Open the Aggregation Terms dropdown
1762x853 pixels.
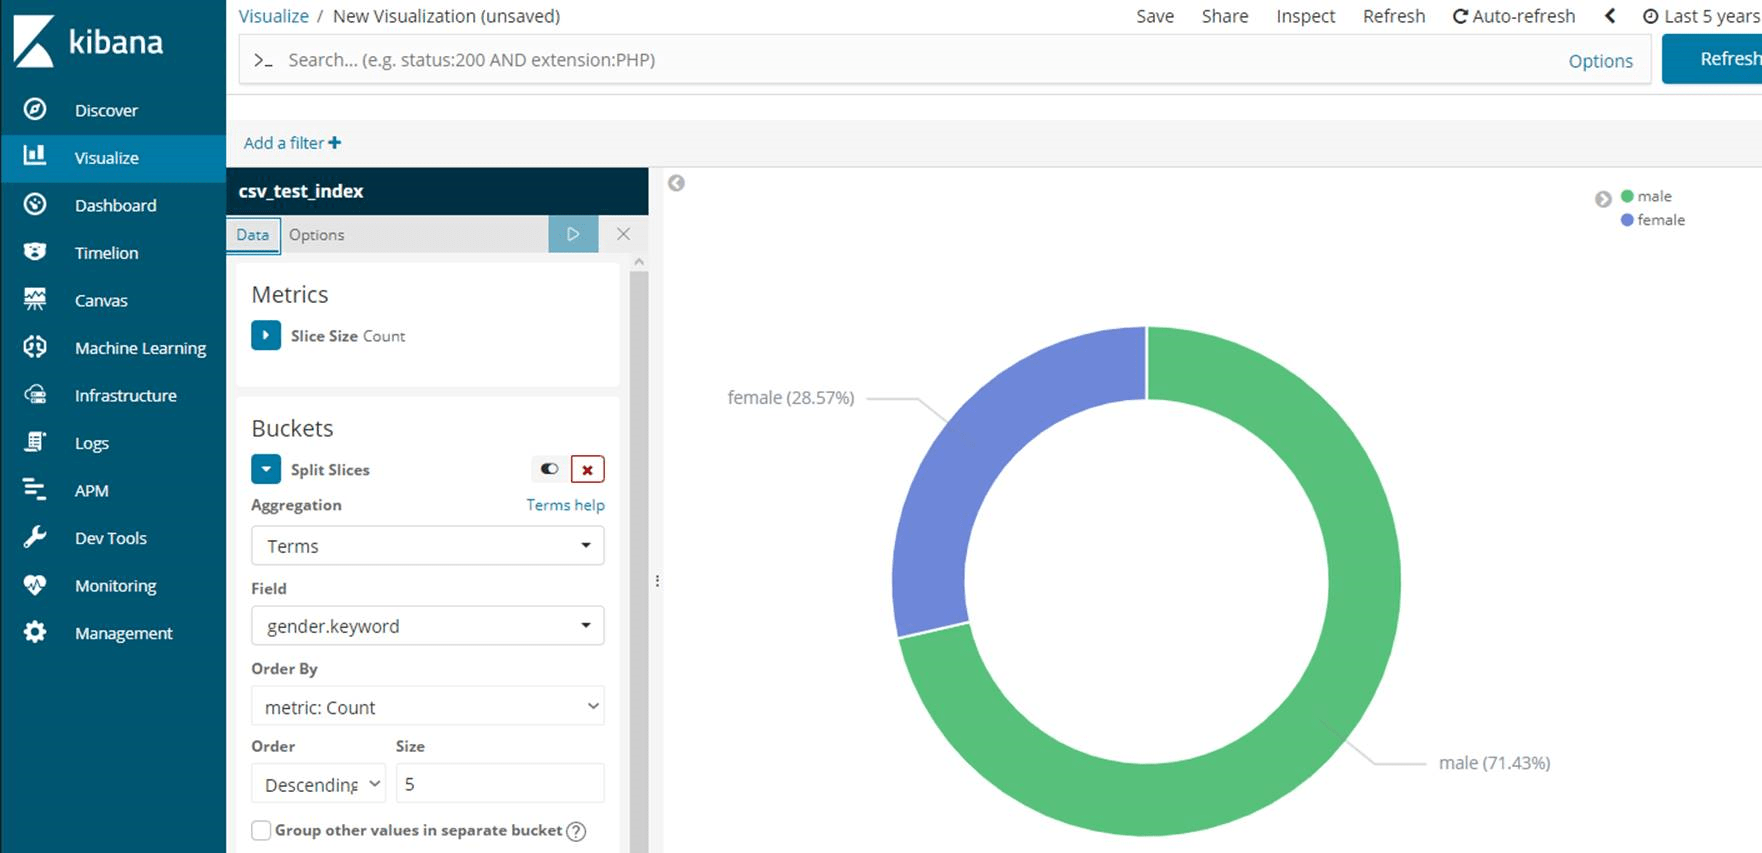tap(428, 546)
